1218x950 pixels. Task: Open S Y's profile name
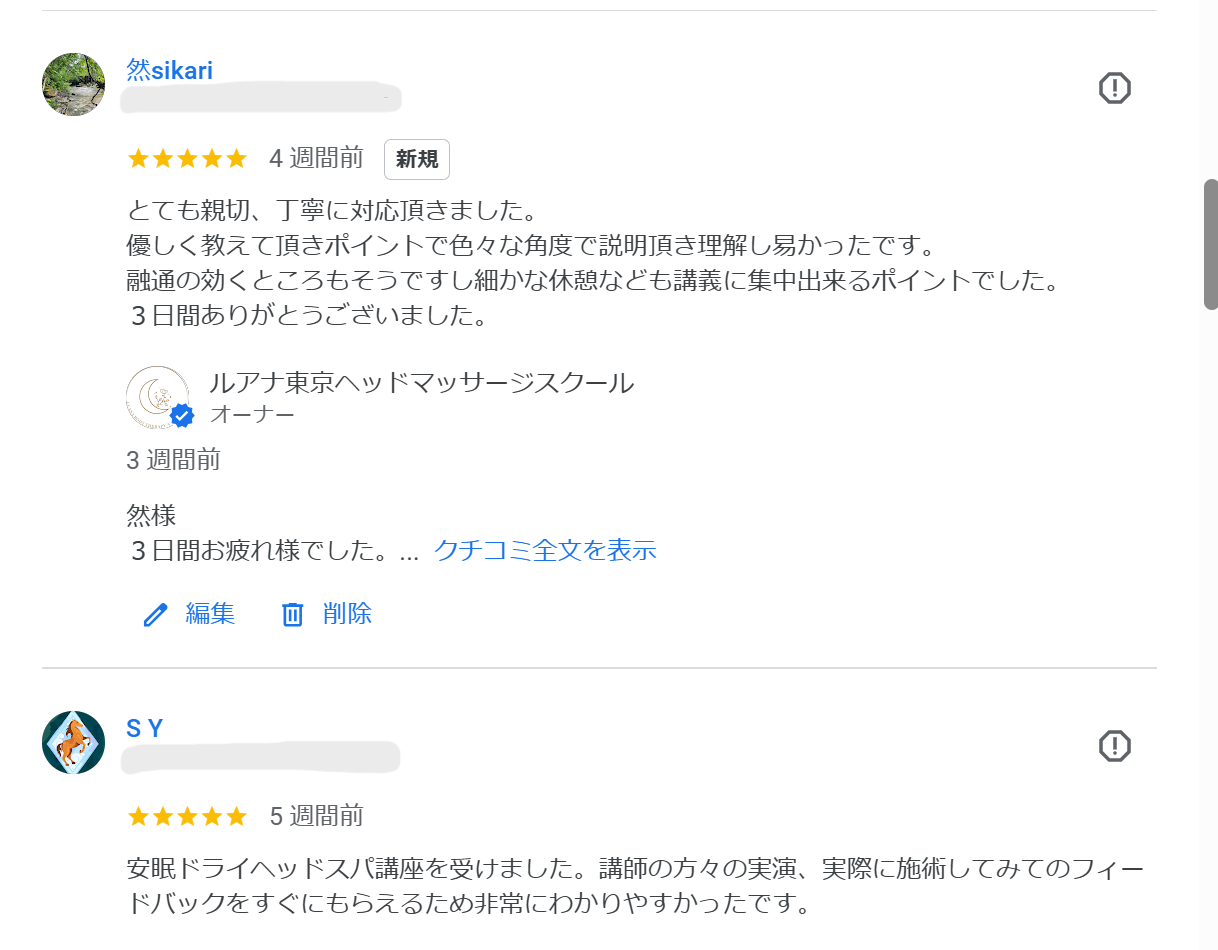pos(146,727)
